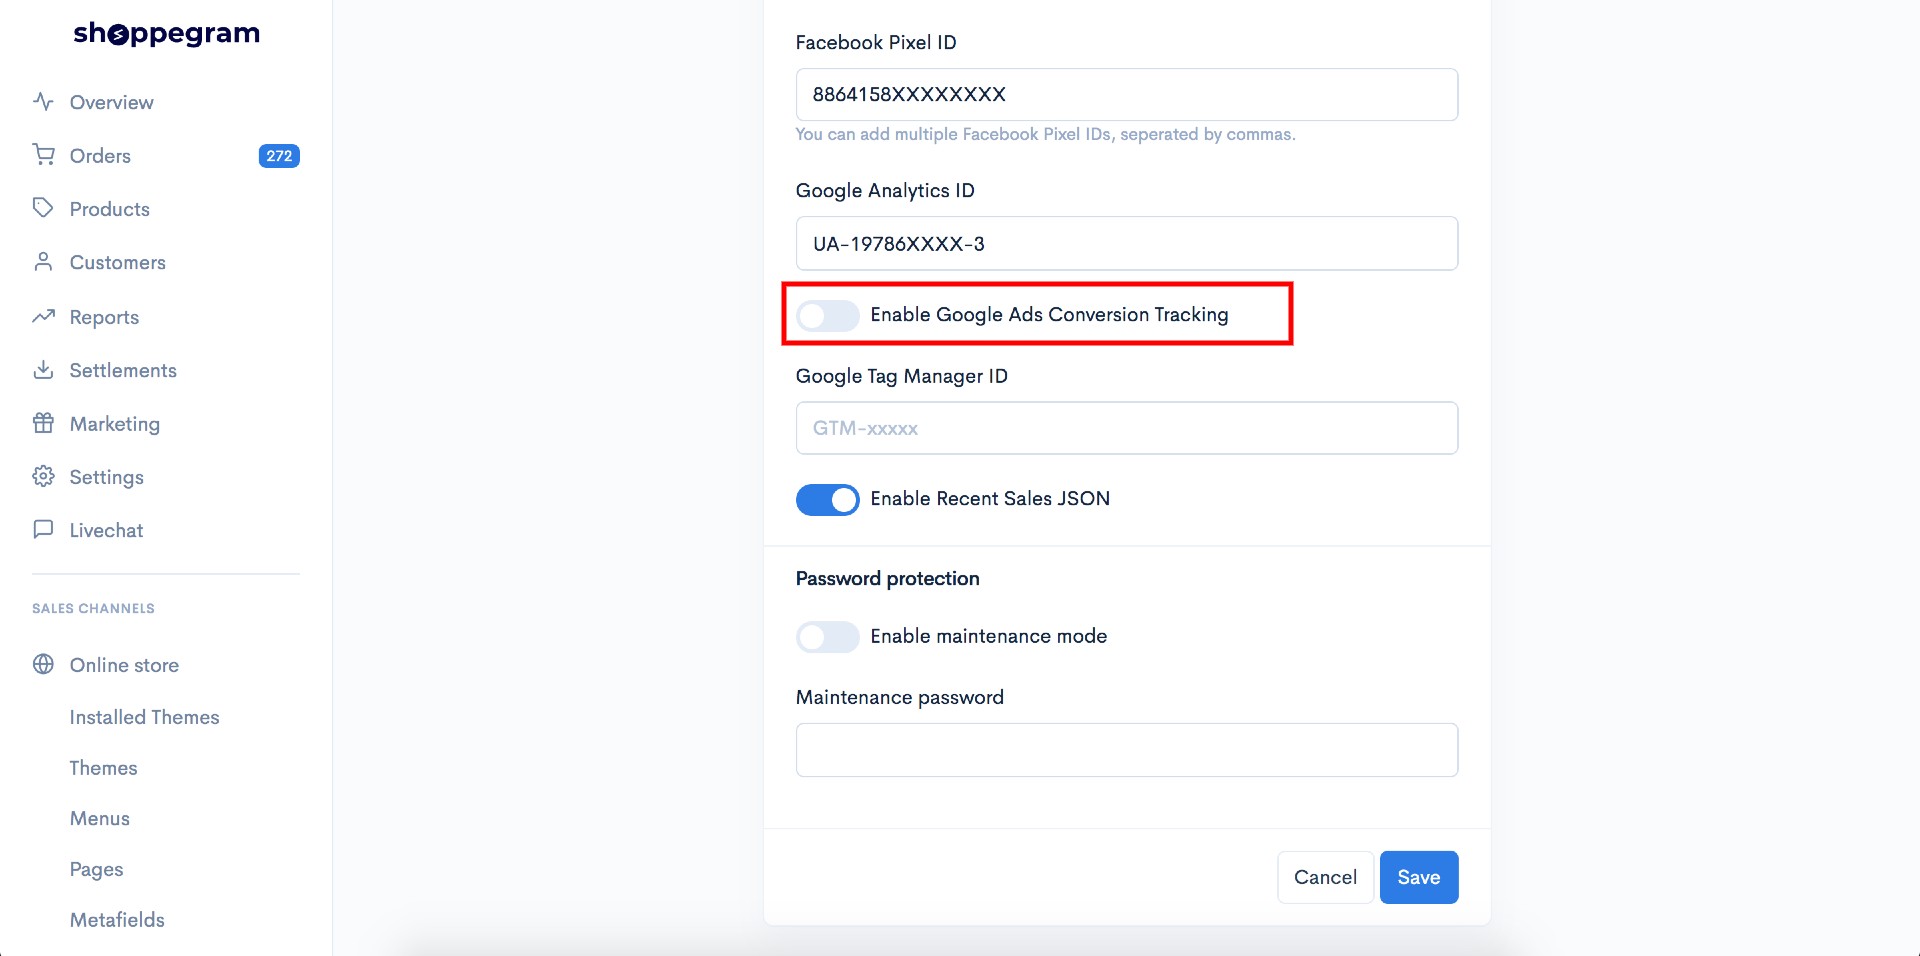Viewport: 1920px width, 956px height.
Task: Click the Cancel button
Action: coord(1325,877)
